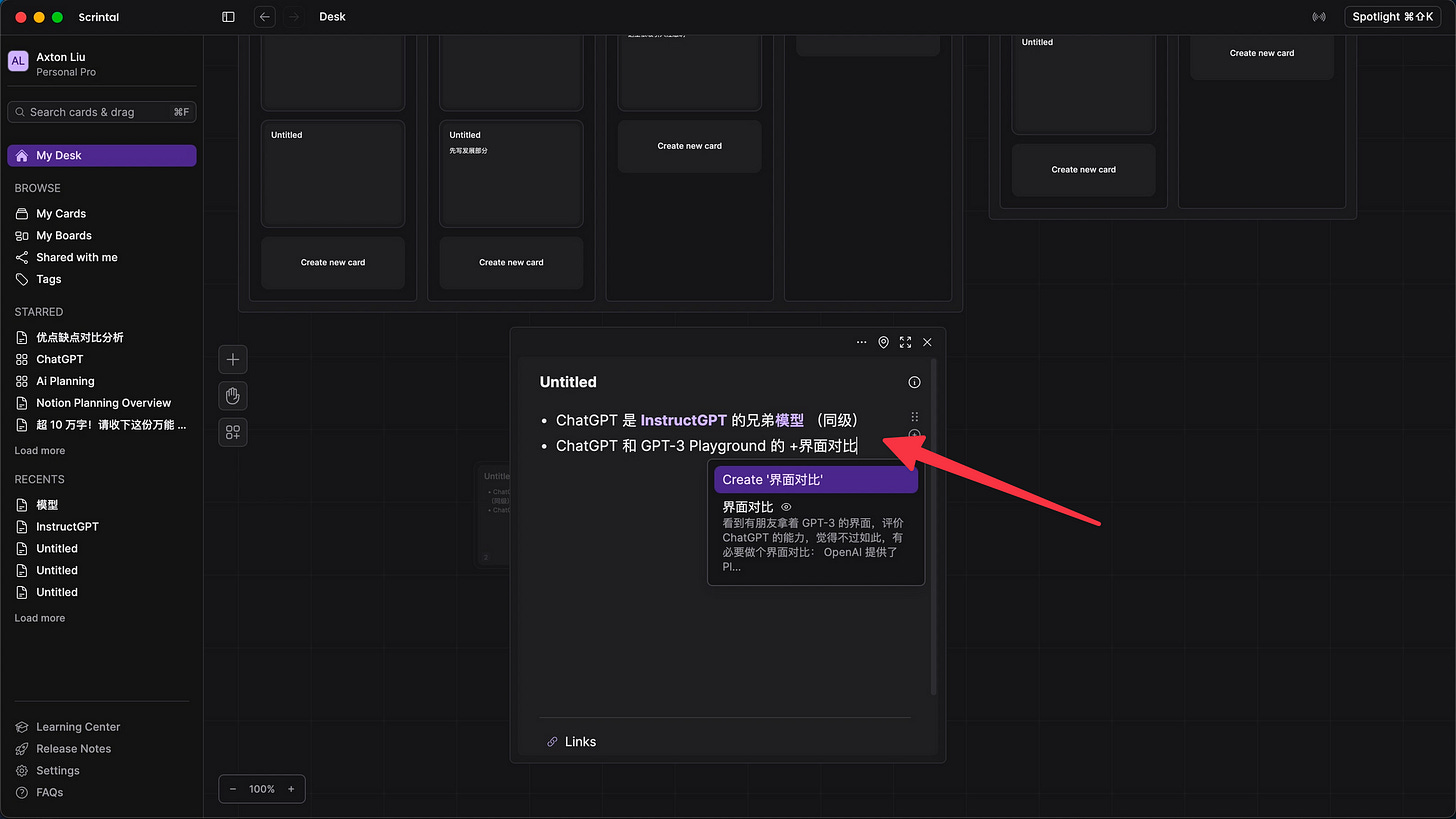Open starred card 优点缺点对比分析

80,338
